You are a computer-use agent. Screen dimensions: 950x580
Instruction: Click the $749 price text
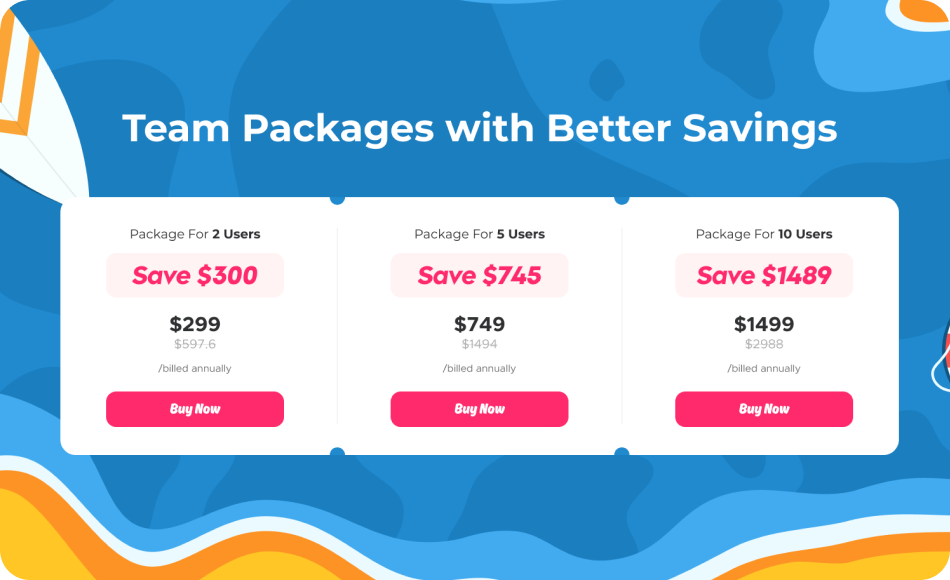pyautogui.click(x=479, y=324)
